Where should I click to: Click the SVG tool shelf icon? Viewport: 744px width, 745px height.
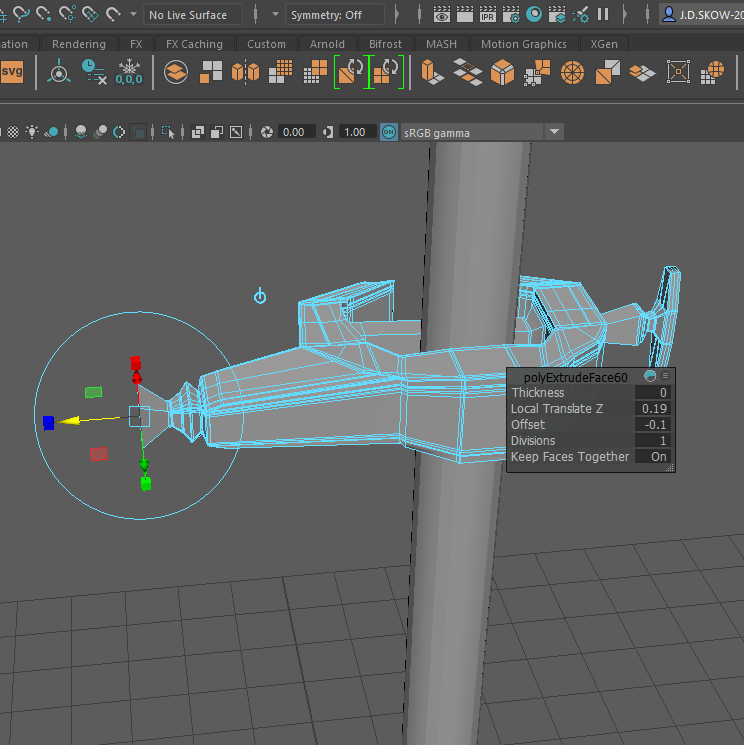click(12, 72)
